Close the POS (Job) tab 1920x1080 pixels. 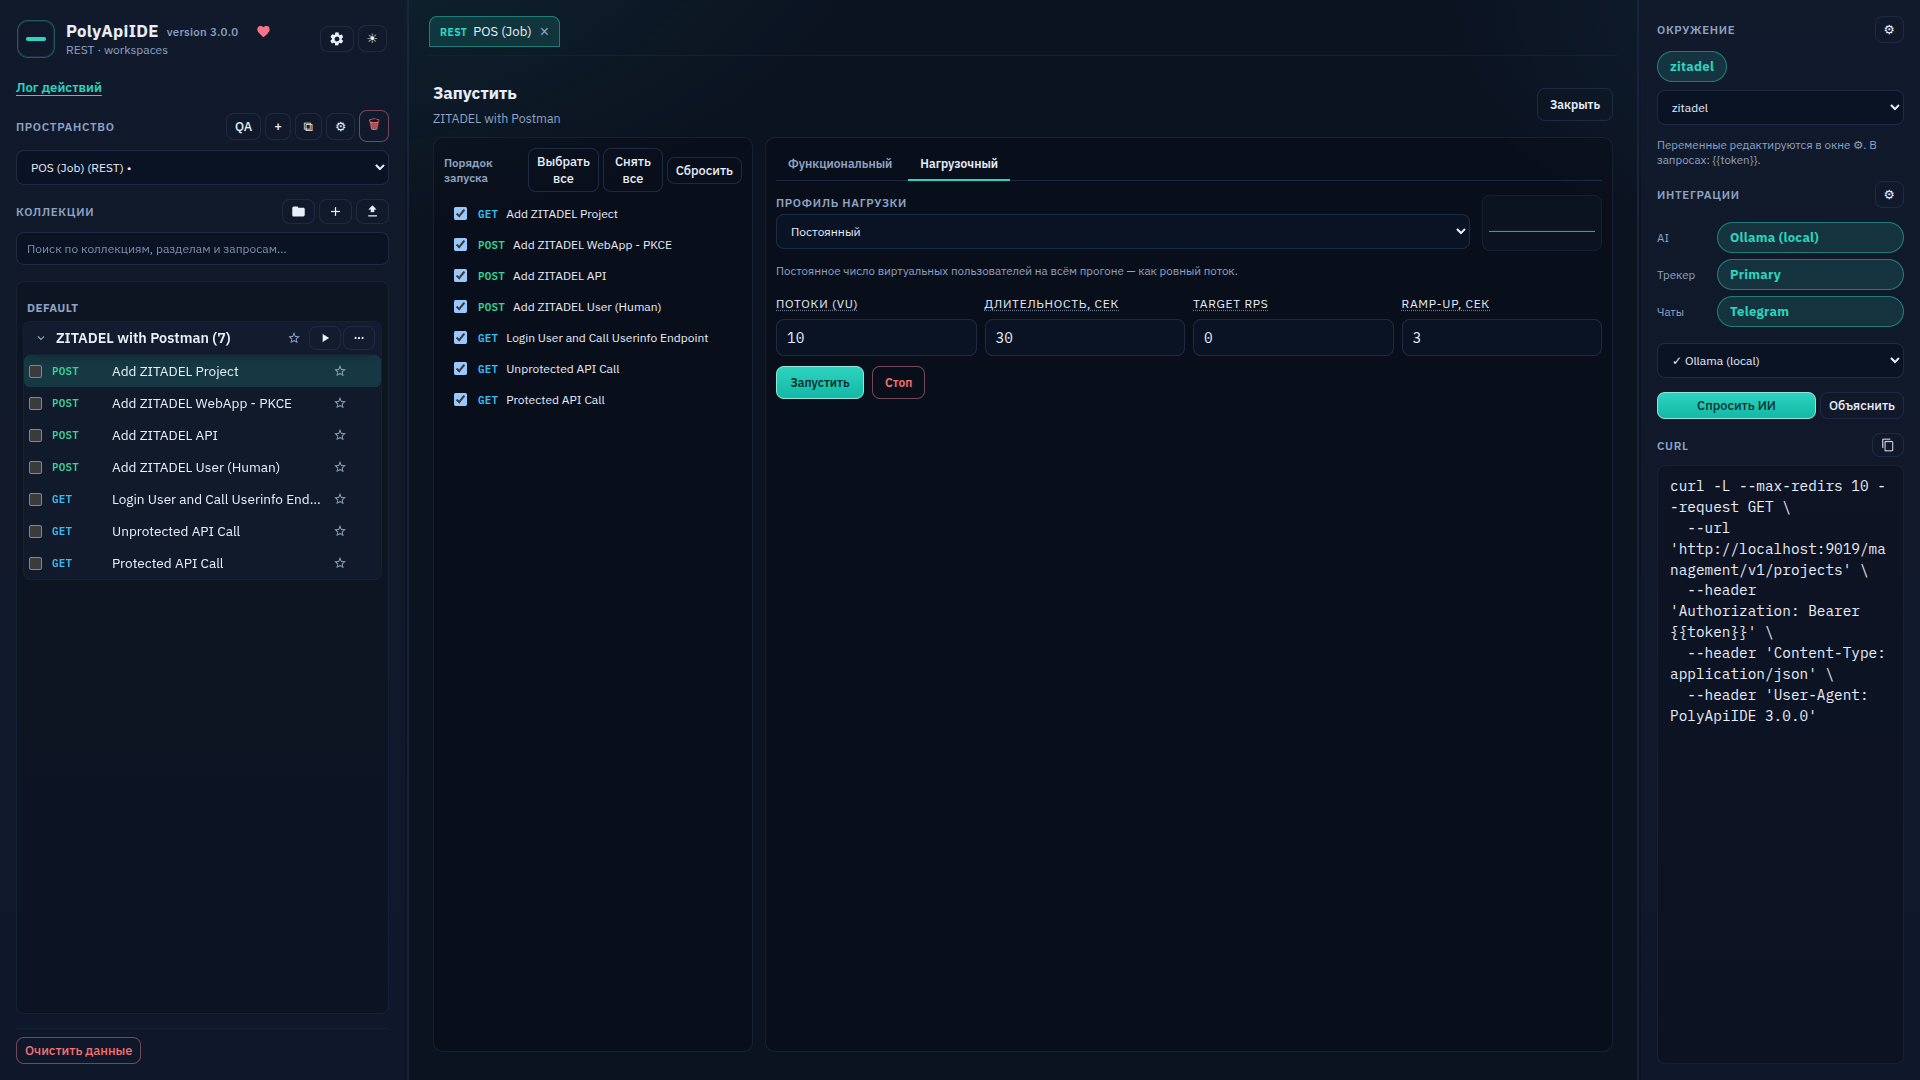tap(544, 32)
